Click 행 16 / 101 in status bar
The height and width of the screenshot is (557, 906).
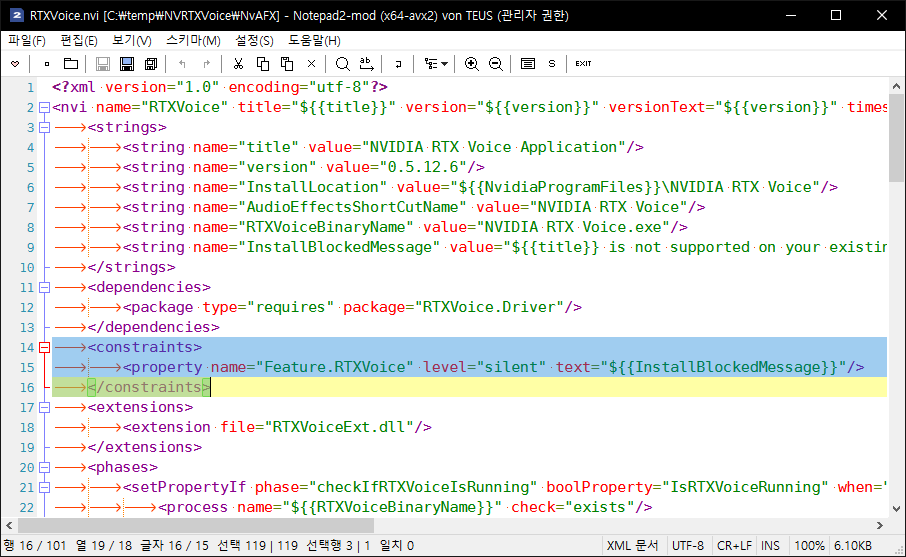tap(35, 546)
